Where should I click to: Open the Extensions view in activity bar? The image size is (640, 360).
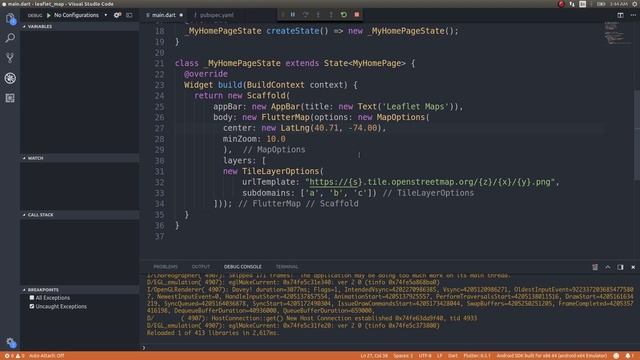pos(10,98)
